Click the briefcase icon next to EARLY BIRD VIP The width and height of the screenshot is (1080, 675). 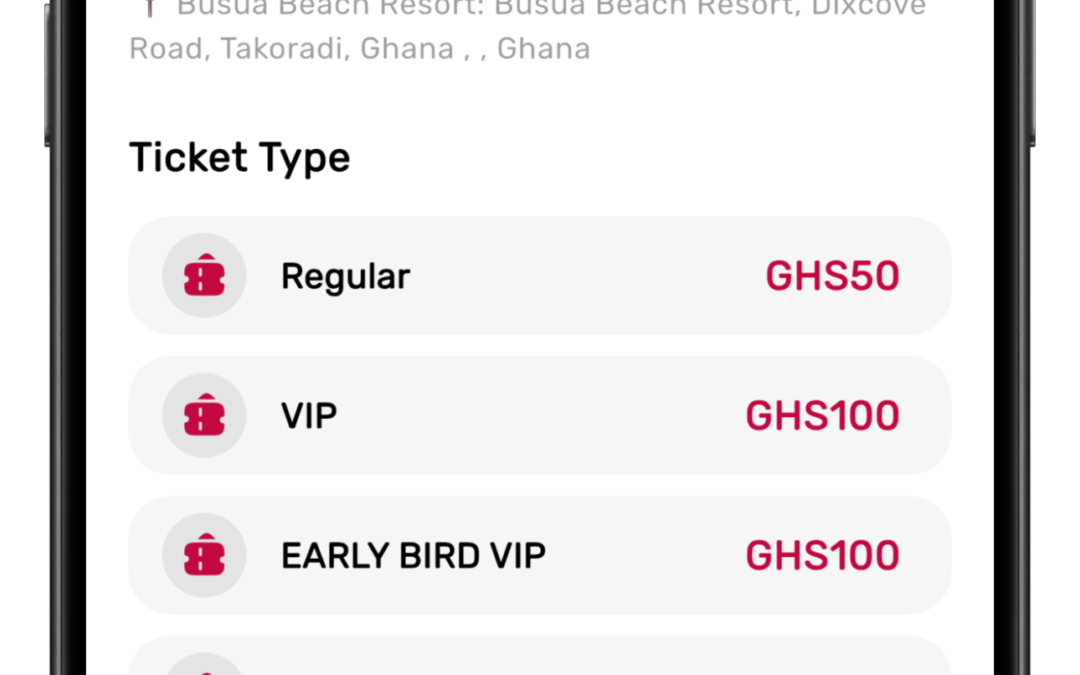coord(203,555)
